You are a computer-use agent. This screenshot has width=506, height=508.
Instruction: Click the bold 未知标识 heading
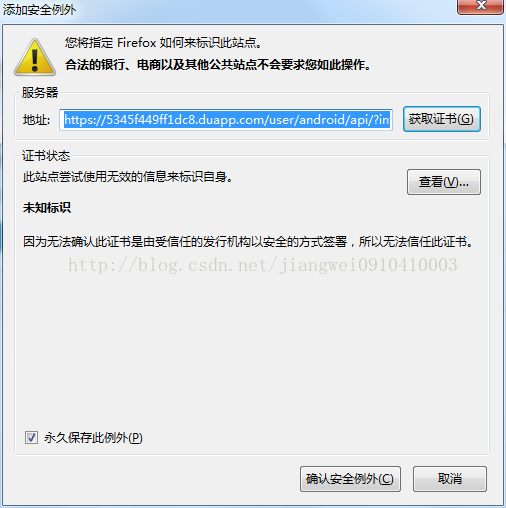tap(47, 208)
